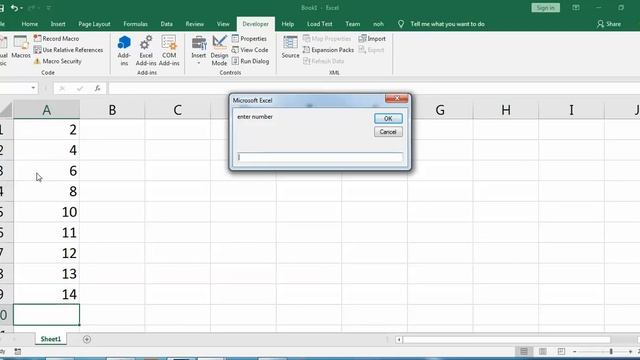Screen dimensions: 640x360
Task: Open Excel Add-ins manager
Action: [146, 51]
